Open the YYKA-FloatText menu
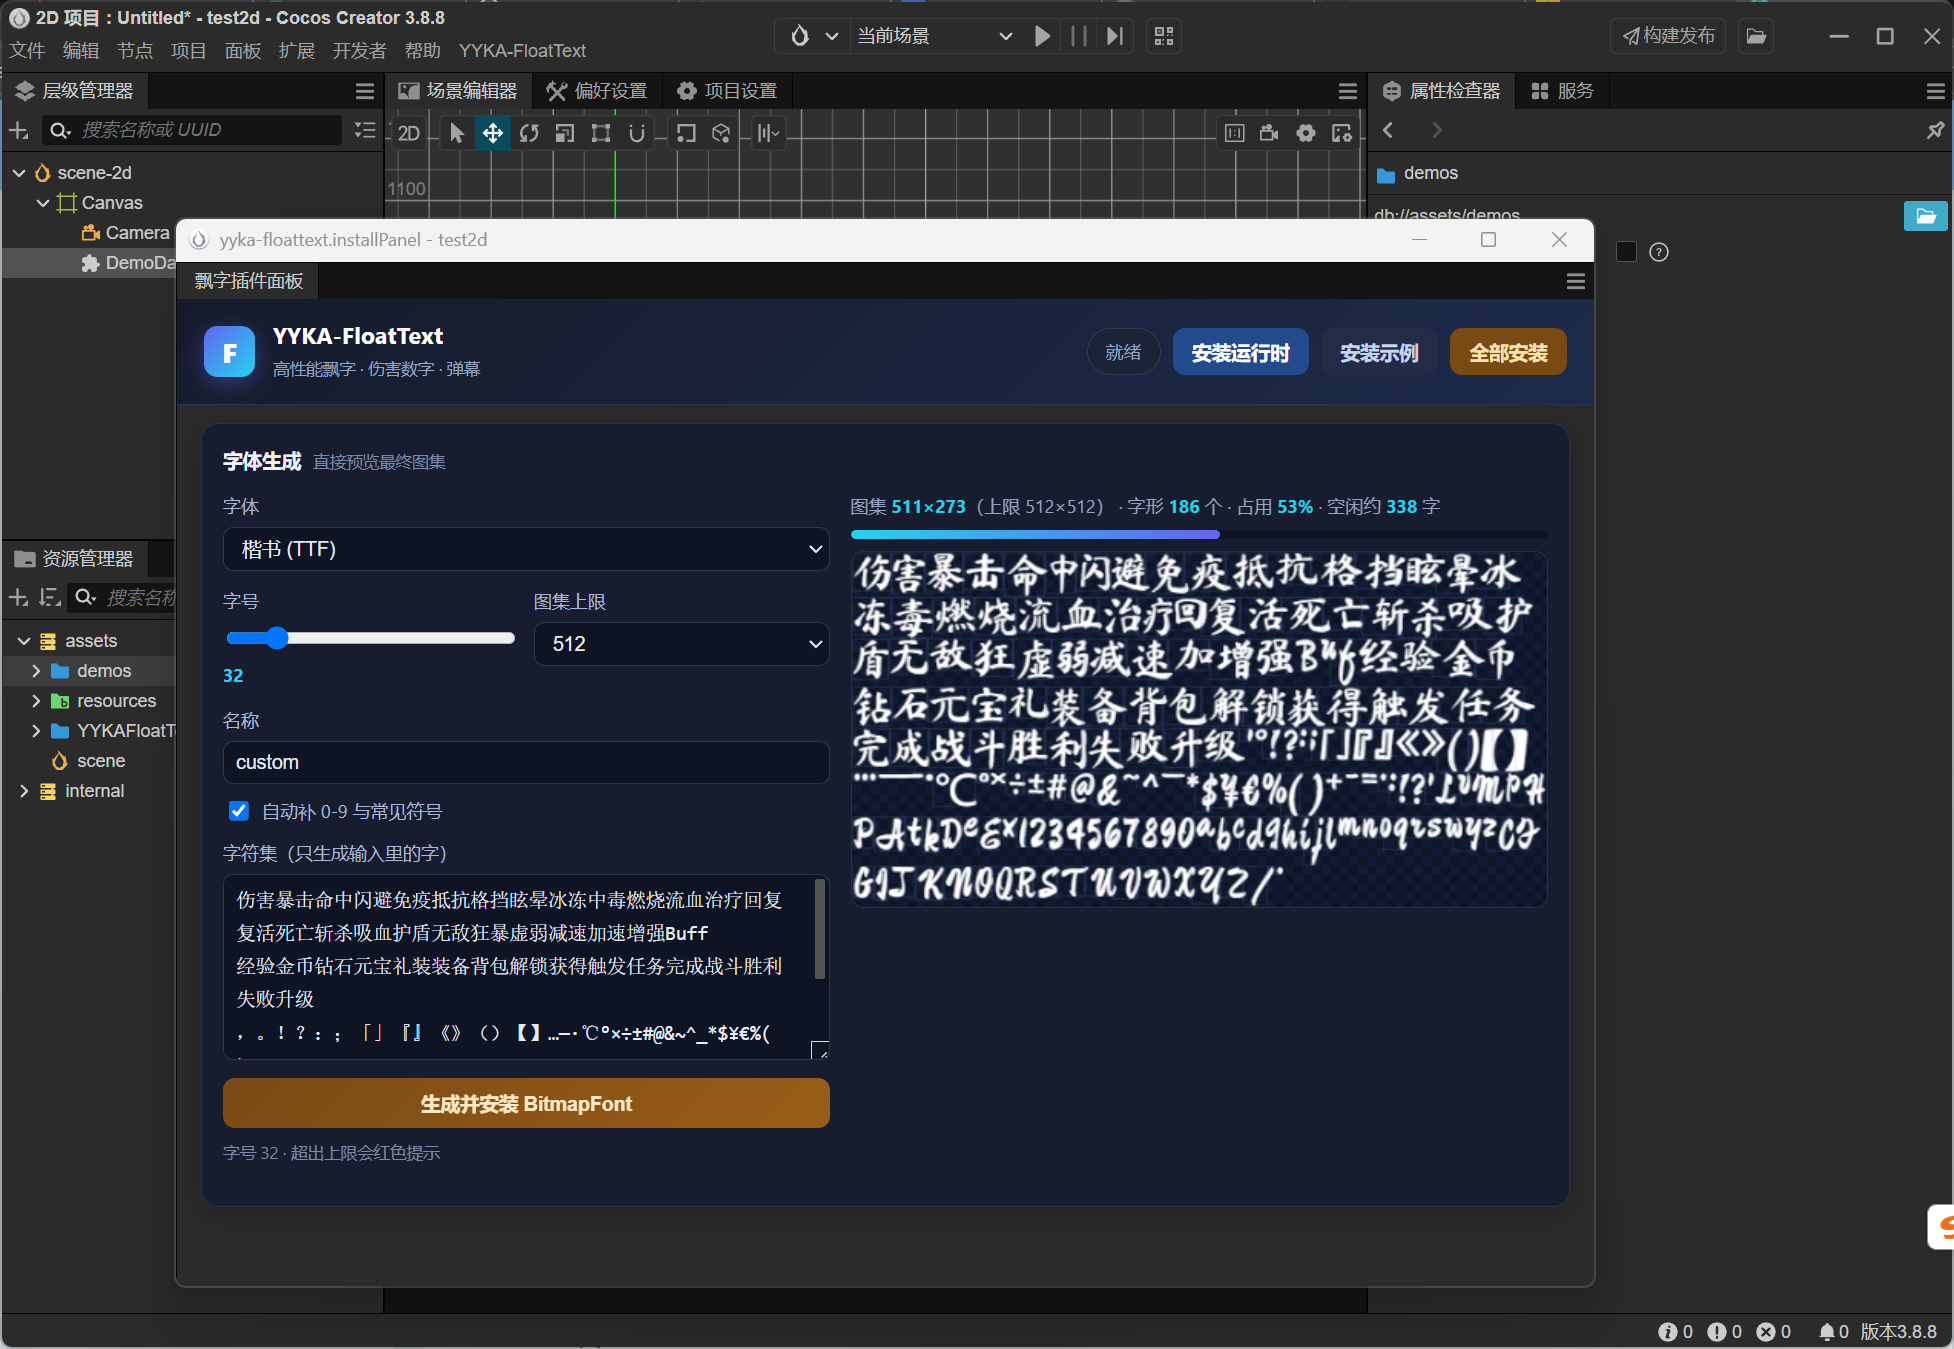1954x1349 pixels. pyautogui.click(x=522, y=51)
